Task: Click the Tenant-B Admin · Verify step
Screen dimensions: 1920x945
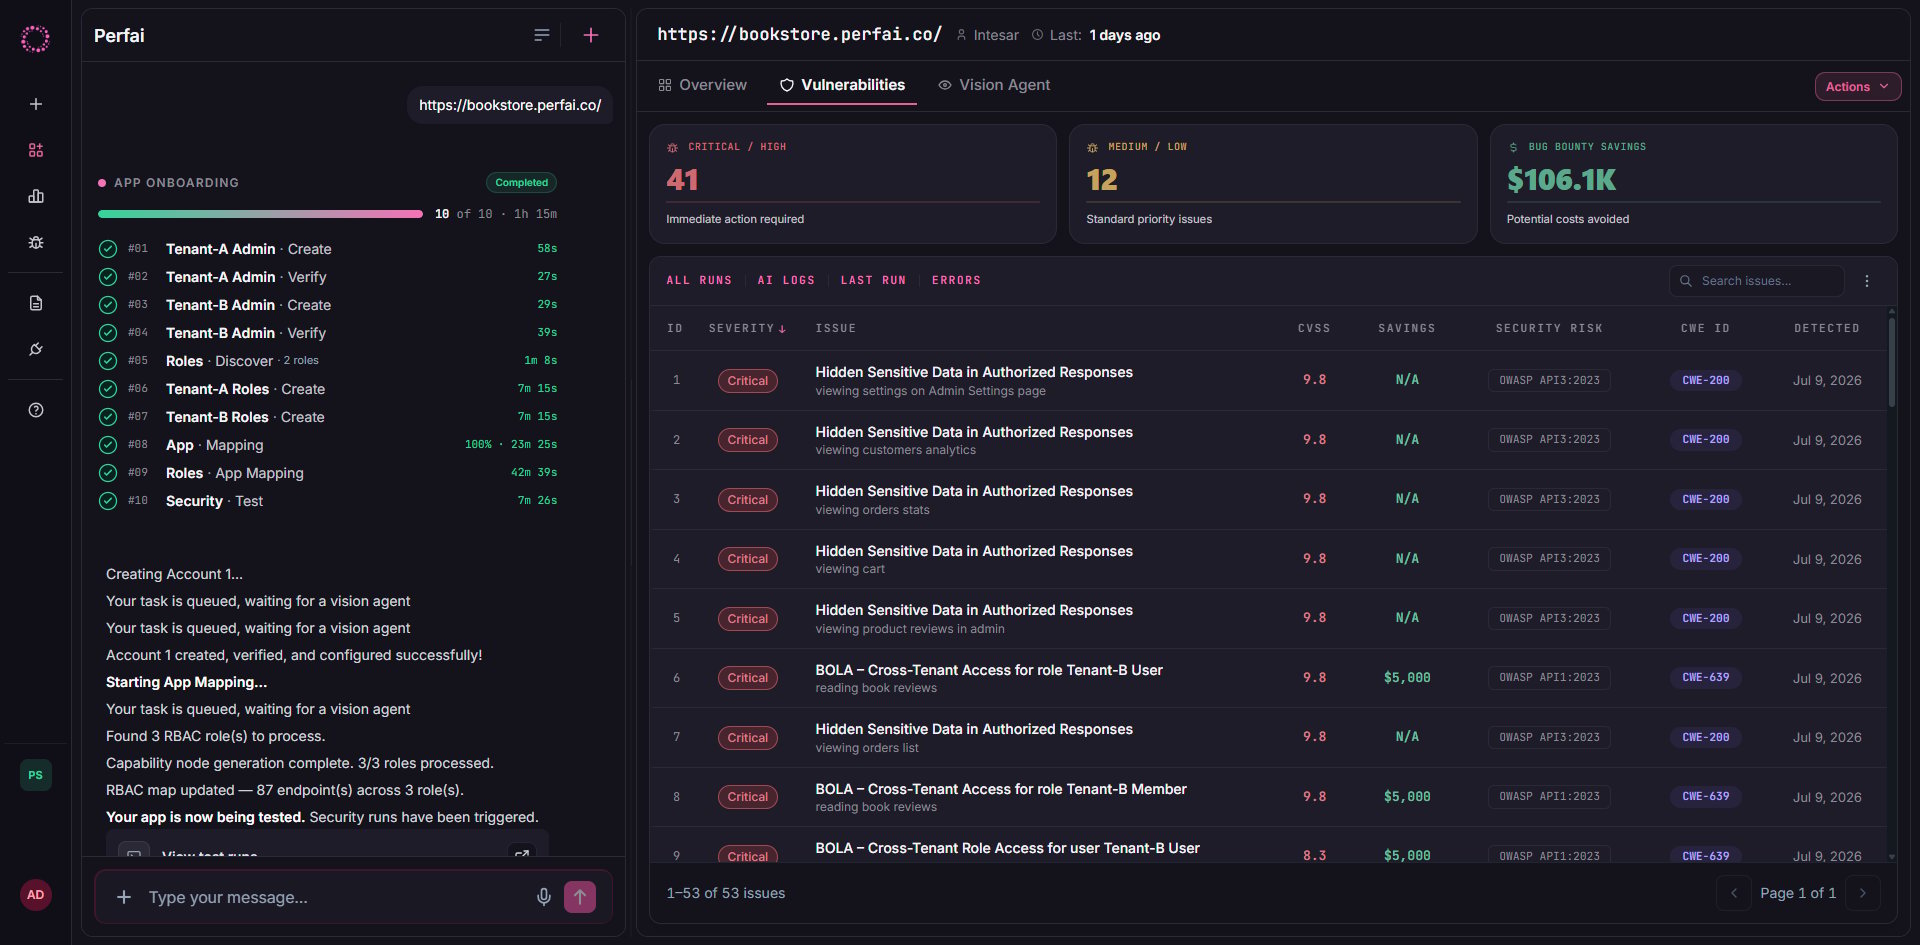Action: click(x=328, y=333)
